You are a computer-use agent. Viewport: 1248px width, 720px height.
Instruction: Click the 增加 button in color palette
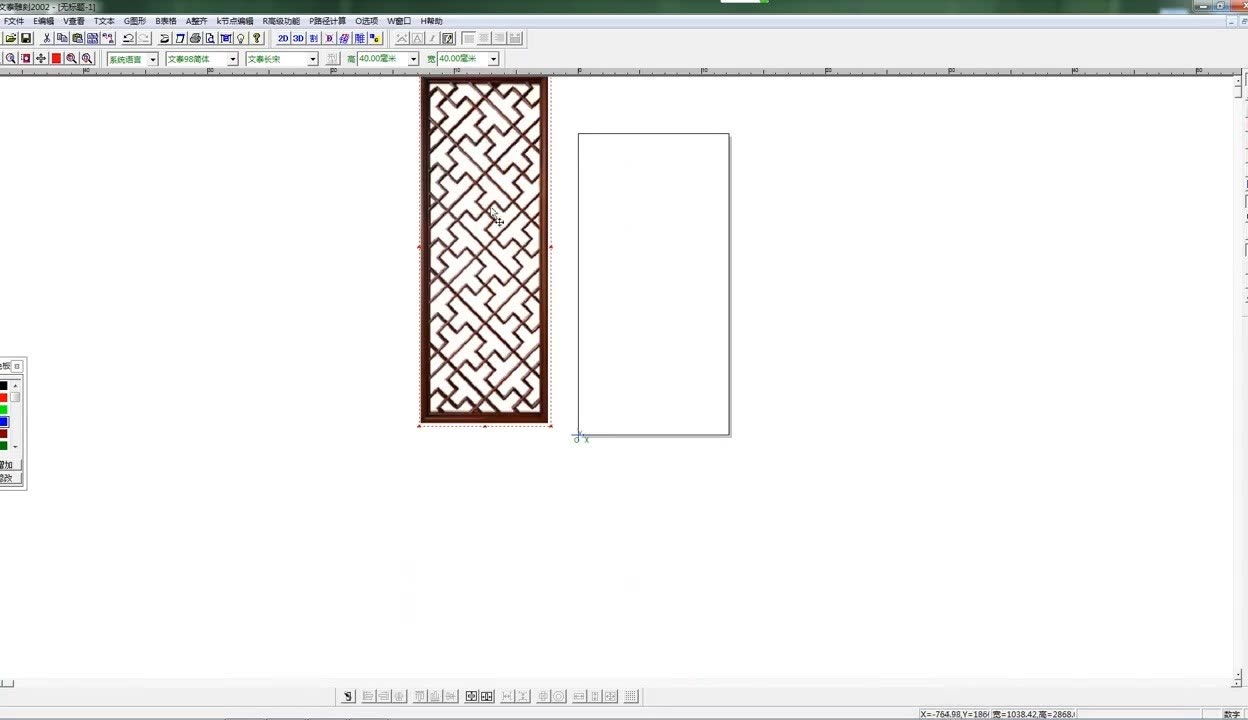point(7,465)
